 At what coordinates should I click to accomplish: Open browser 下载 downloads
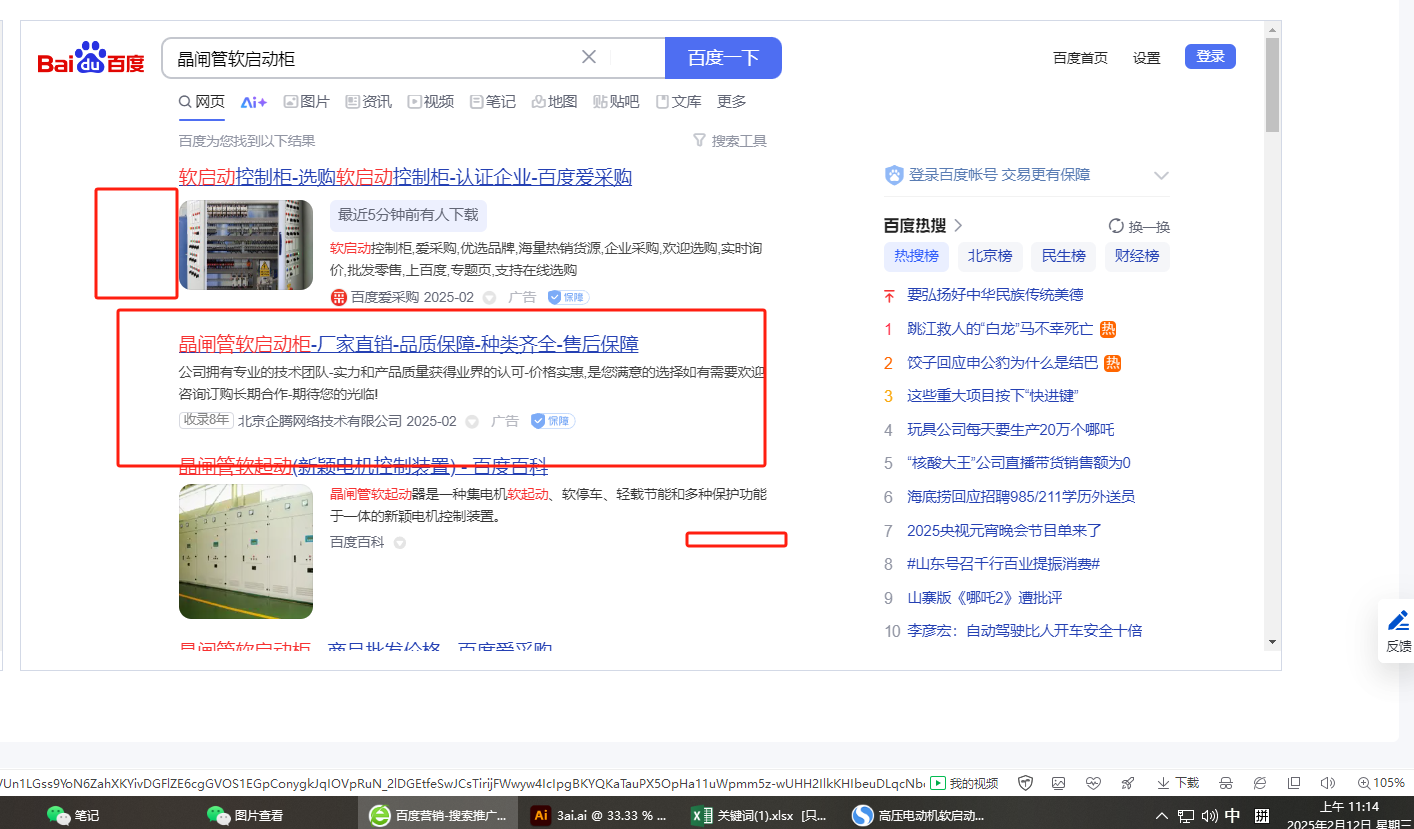tap(1178, 783)
